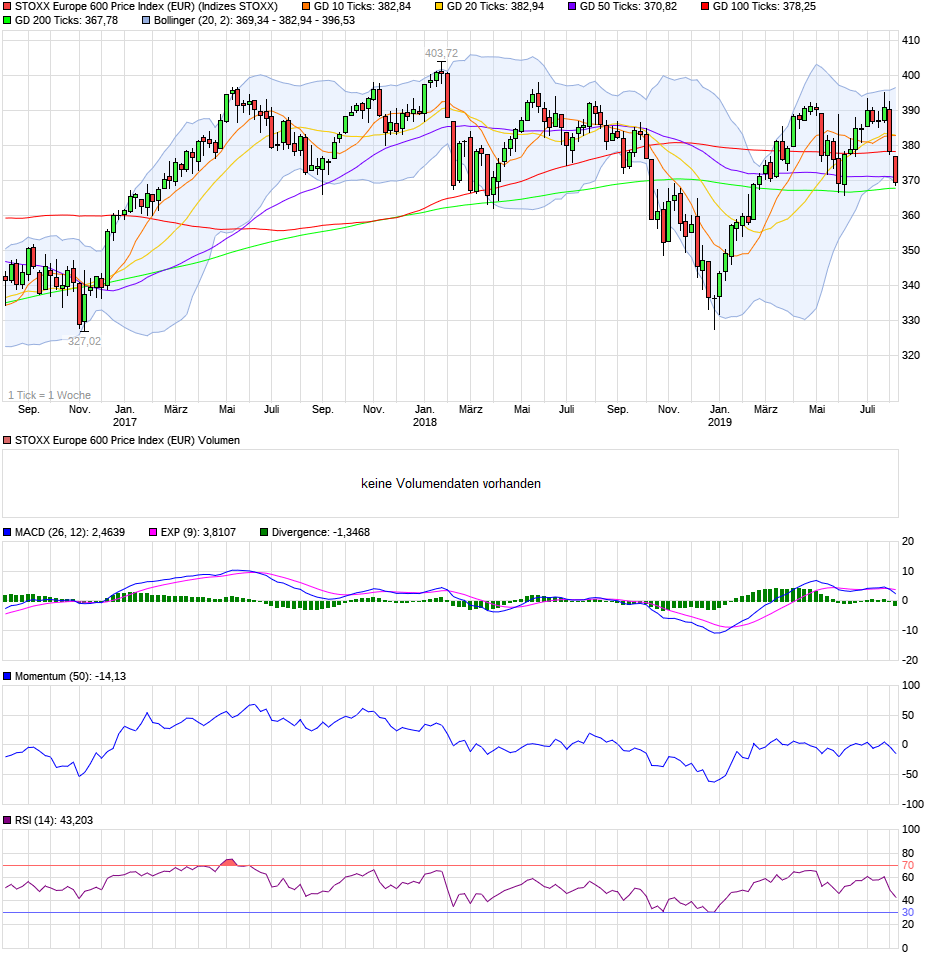This screenshot has width=940, height=958.
Task: Click the green GD 200 Ticks swatch
Action: pyautogui.click(x=7, y=21)
